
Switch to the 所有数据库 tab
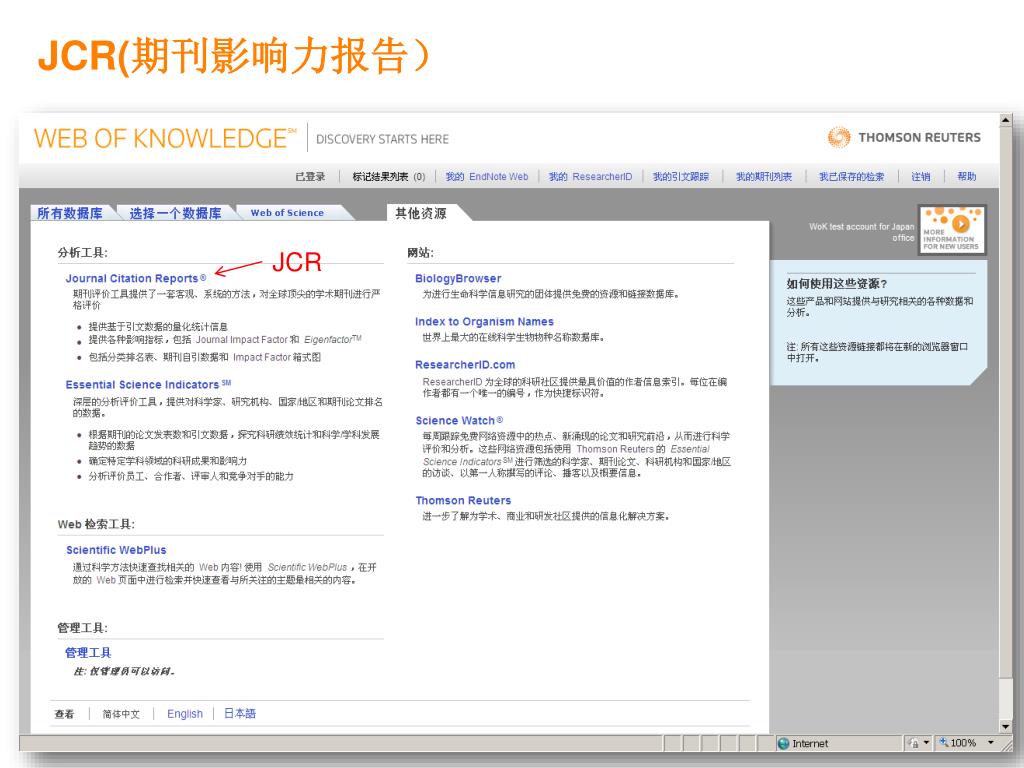tap(70, 213)
